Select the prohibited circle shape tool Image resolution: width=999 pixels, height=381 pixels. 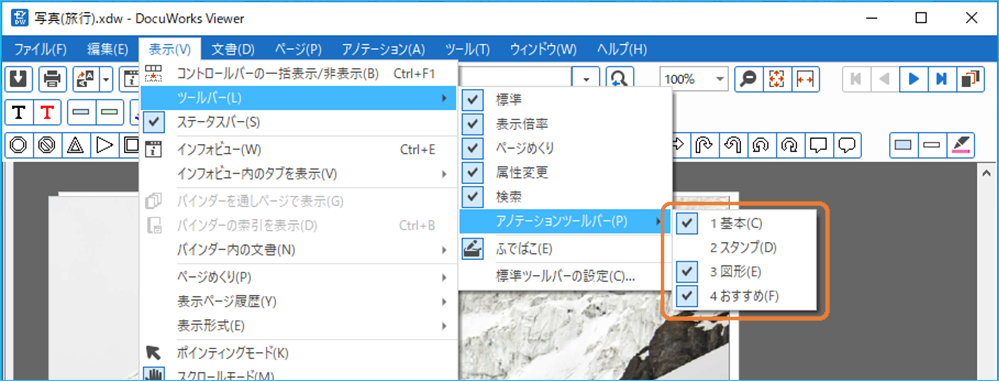point(47,146)
